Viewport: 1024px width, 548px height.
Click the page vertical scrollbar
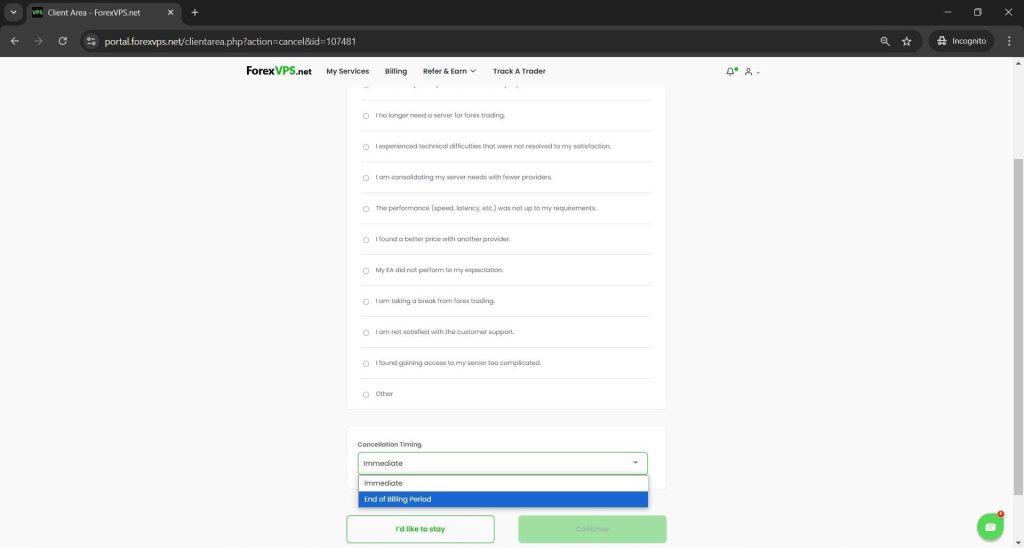click(x=1018, y=327)
